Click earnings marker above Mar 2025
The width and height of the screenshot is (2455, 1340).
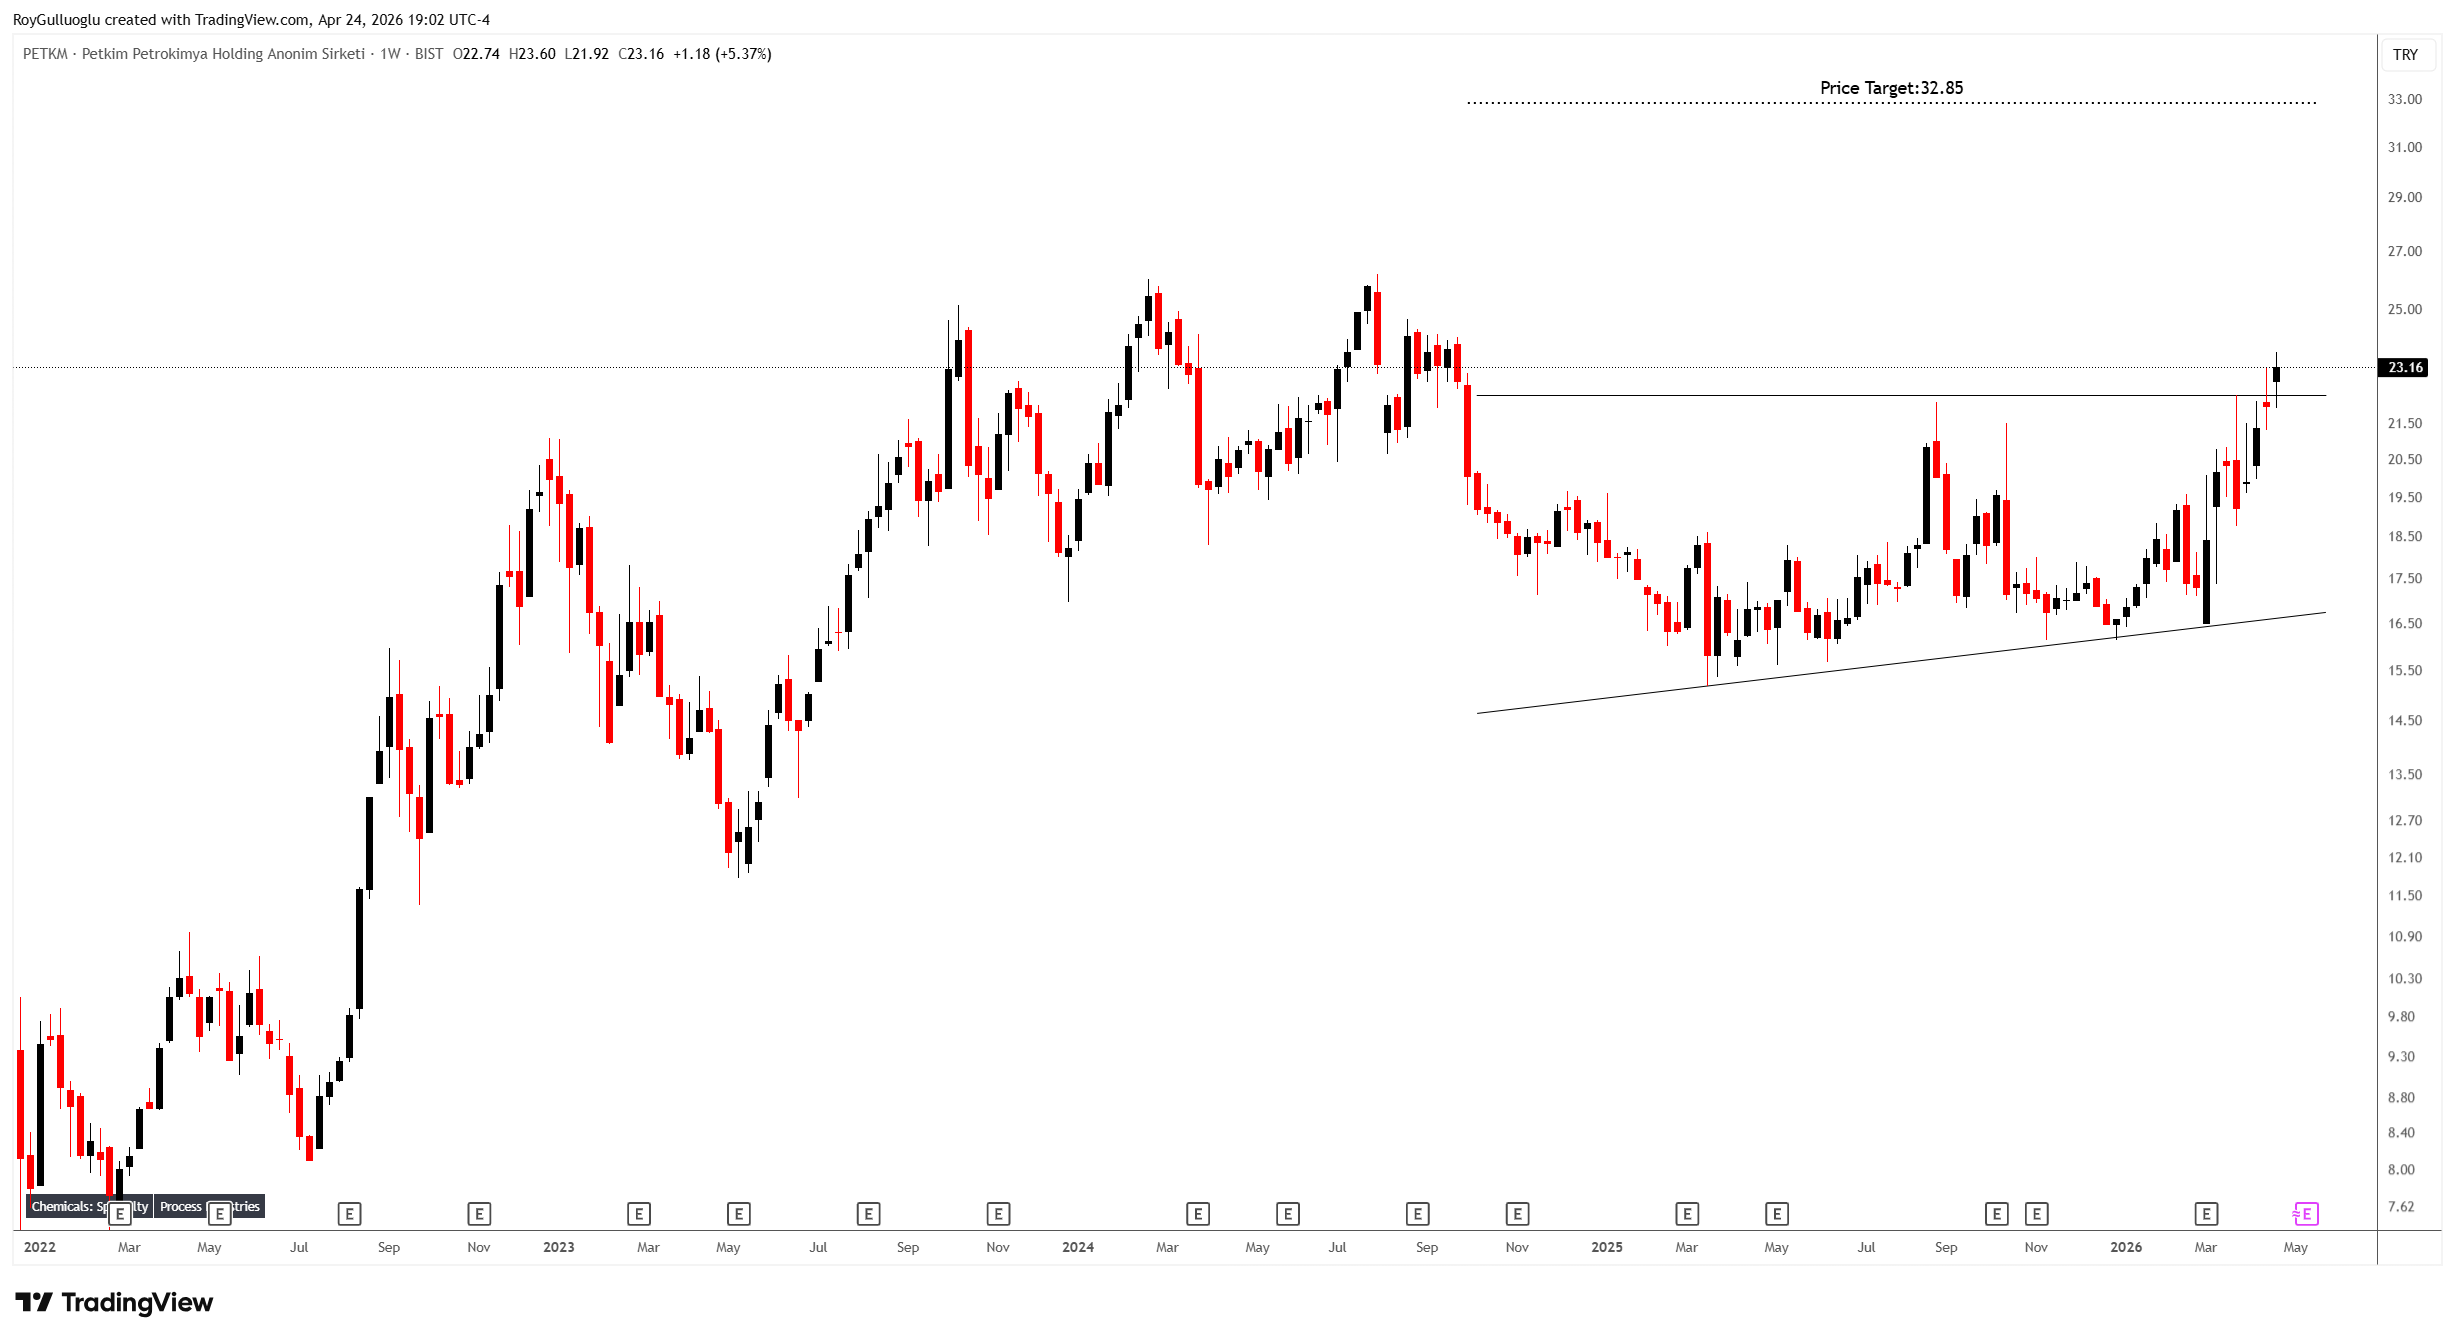click(1687, 1214)
